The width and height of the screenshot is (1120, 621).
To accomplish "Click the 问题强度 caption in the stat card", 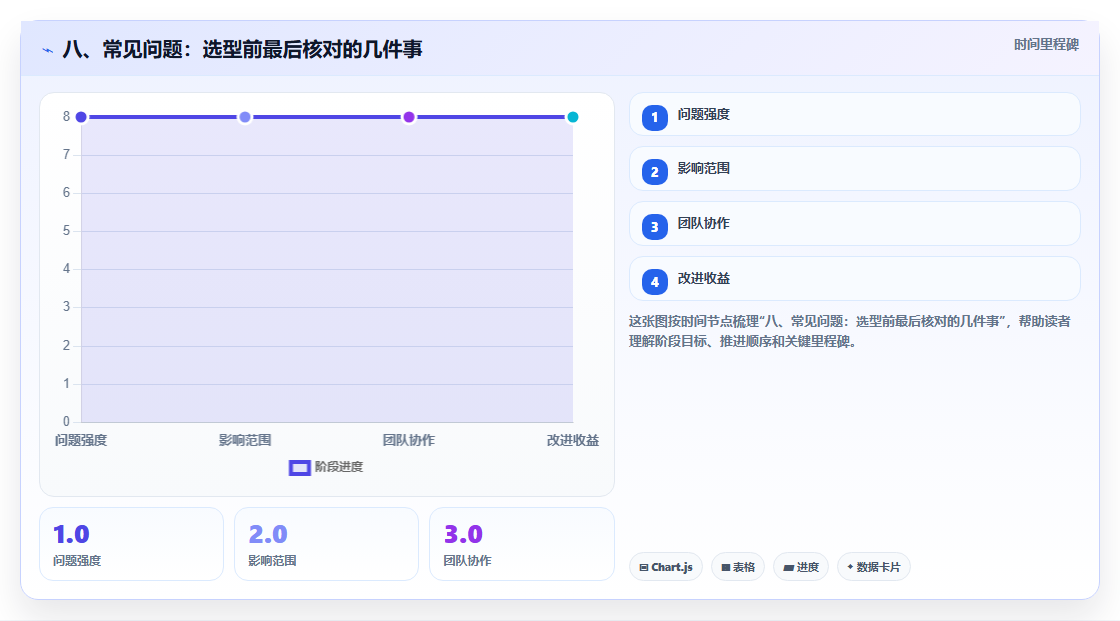I will 77,561.
